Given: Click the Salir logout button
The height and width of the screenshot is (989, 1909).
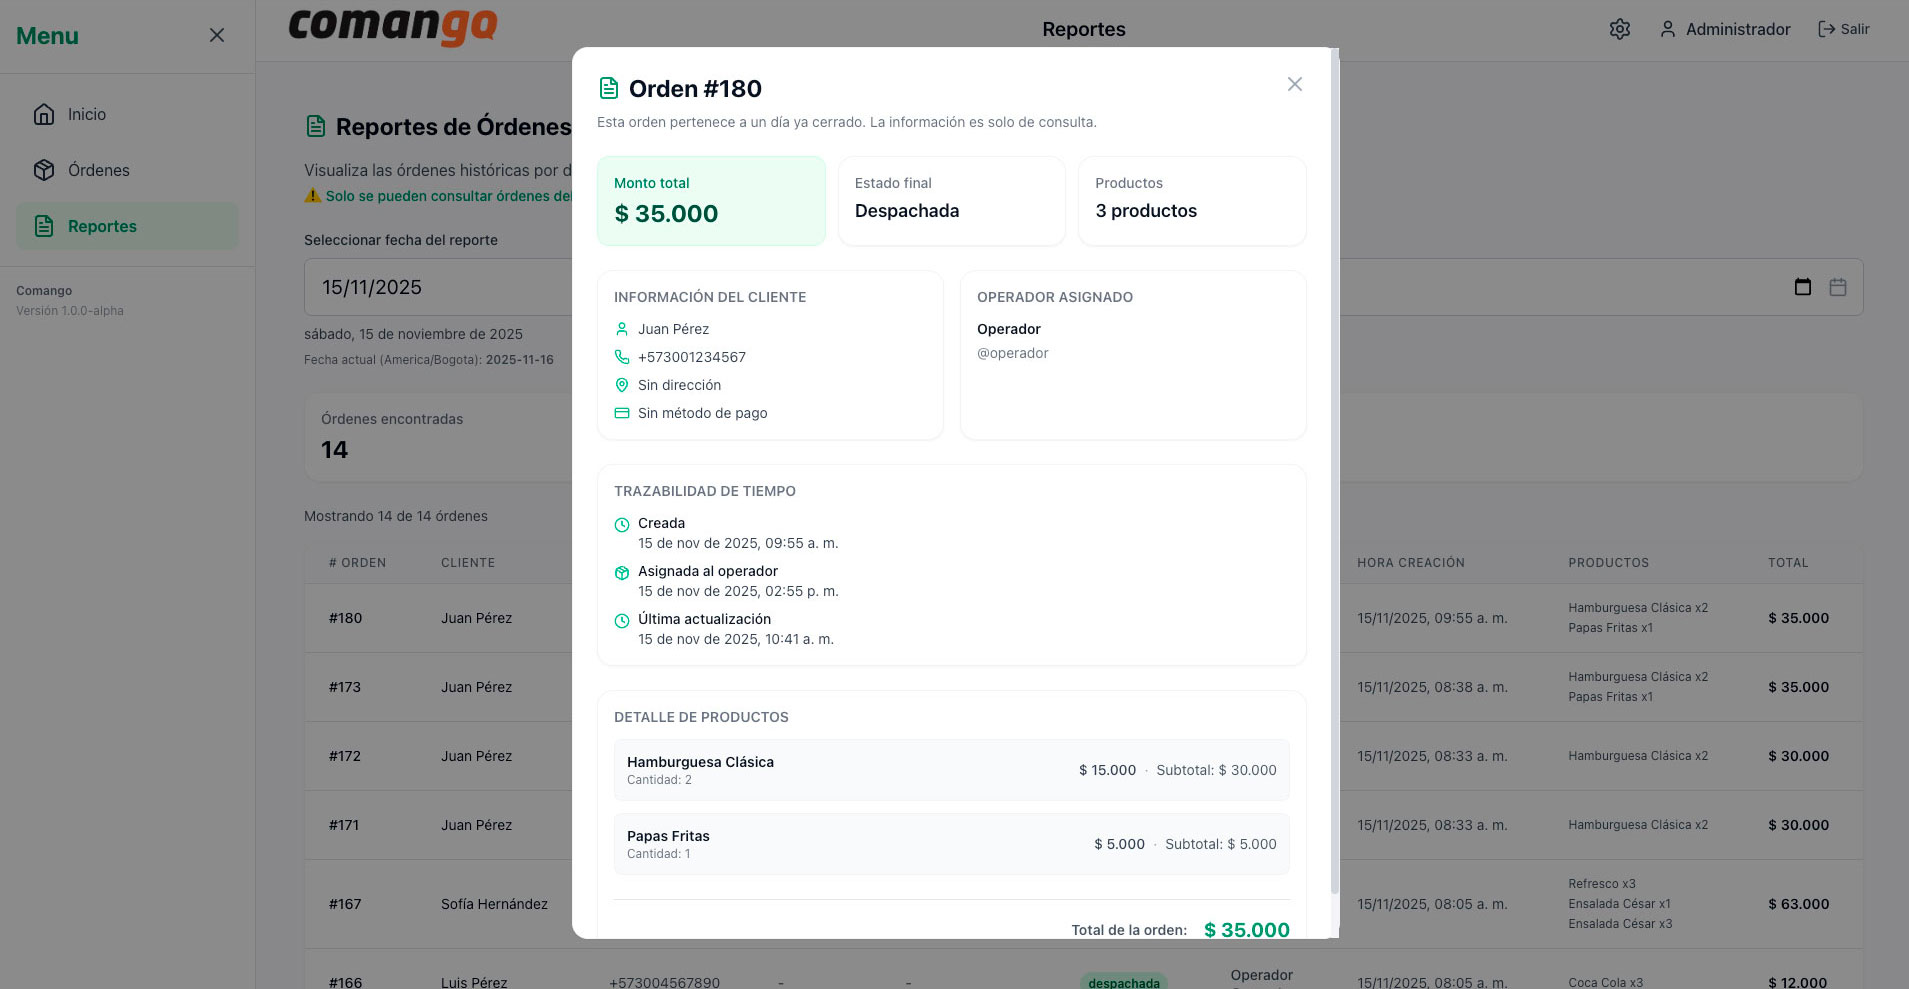Looking at the screenshot, I should point(1843,29).
